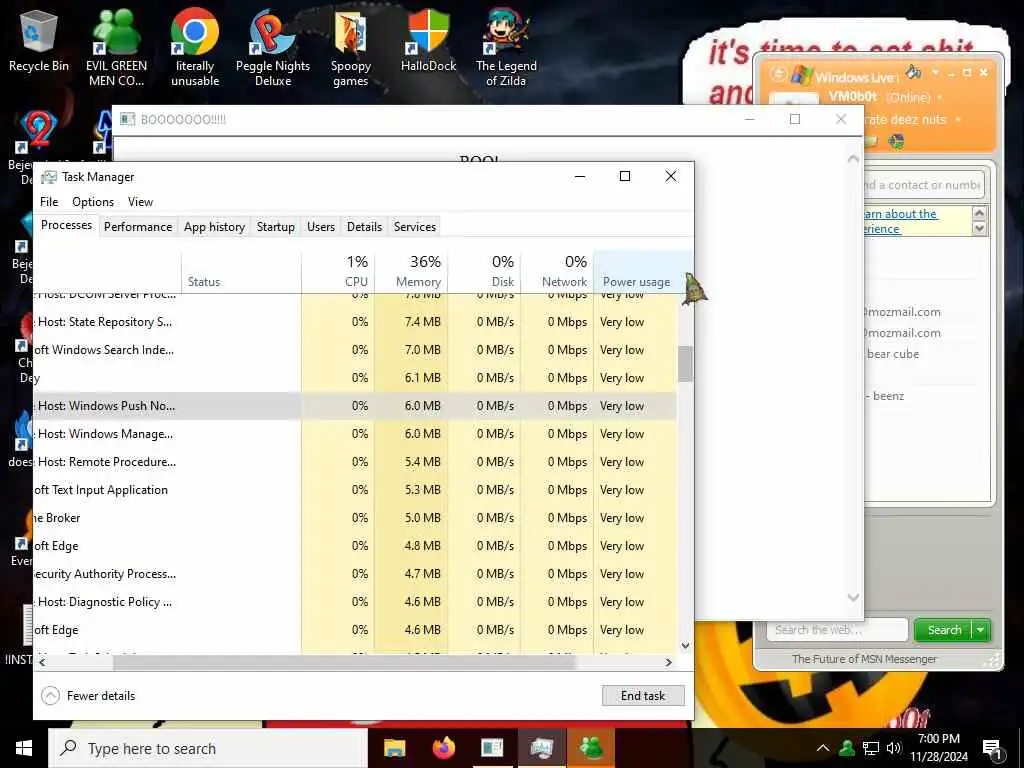Click The Future of MSN Messenger text
Screen dimensions: 1024x768
[864, 659]
